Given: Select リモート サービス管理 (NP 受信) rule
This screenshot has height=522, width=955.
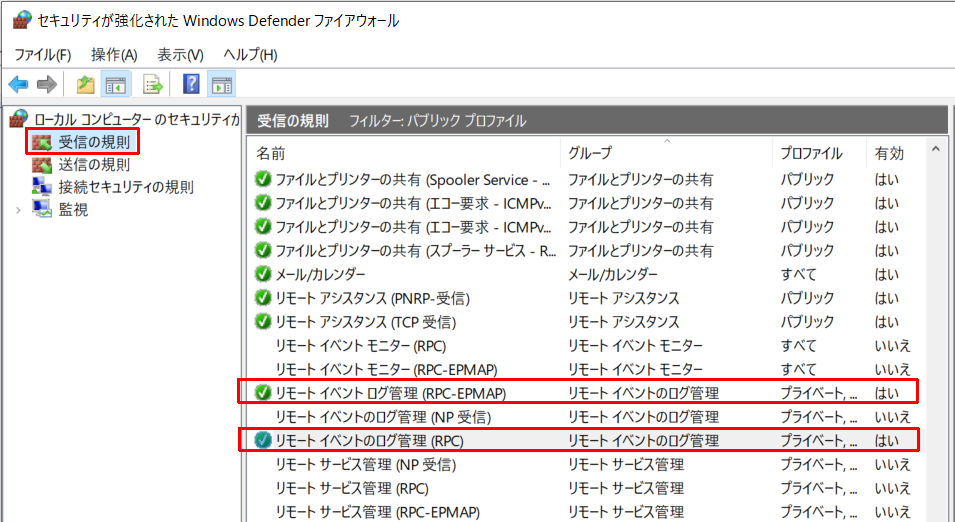Looking at the screenshot, I should click(x=366, y=465).
